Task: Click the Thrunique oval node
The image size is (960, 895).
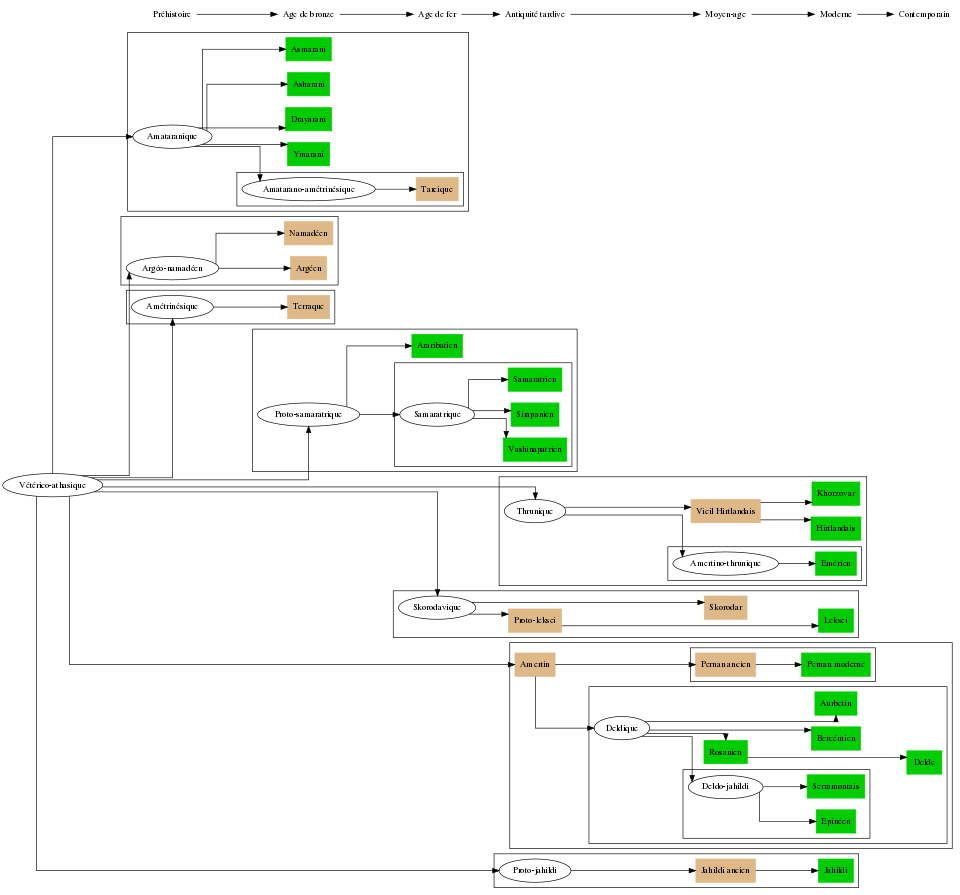Action: pyautogui.click(x=535, y=511)
